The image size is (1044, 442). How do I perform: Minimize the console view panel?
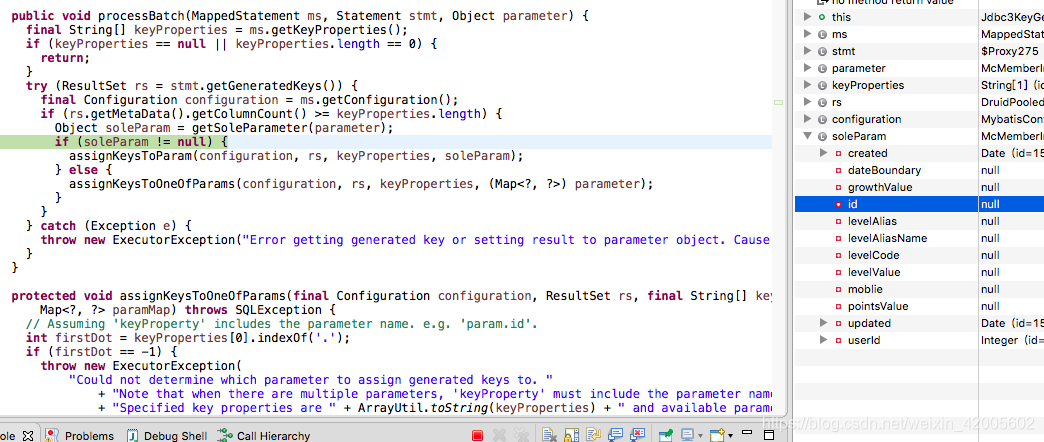point(747,432)
